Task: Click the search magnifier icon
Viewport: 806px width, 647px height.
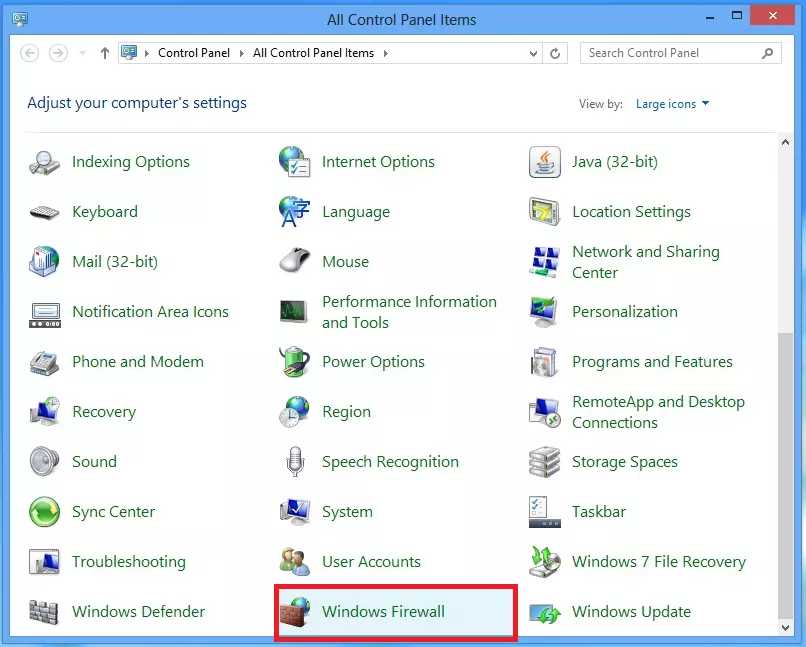Action: [x=767, y=53]
